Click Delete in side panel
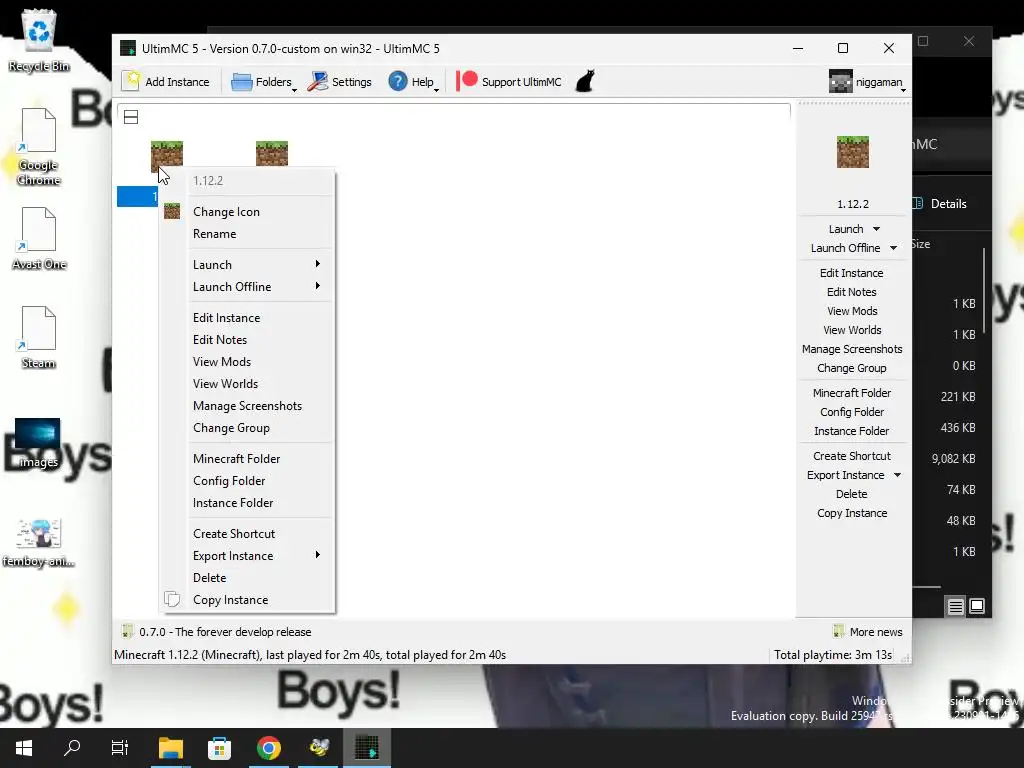1024x768 pixels. (852, 494)
